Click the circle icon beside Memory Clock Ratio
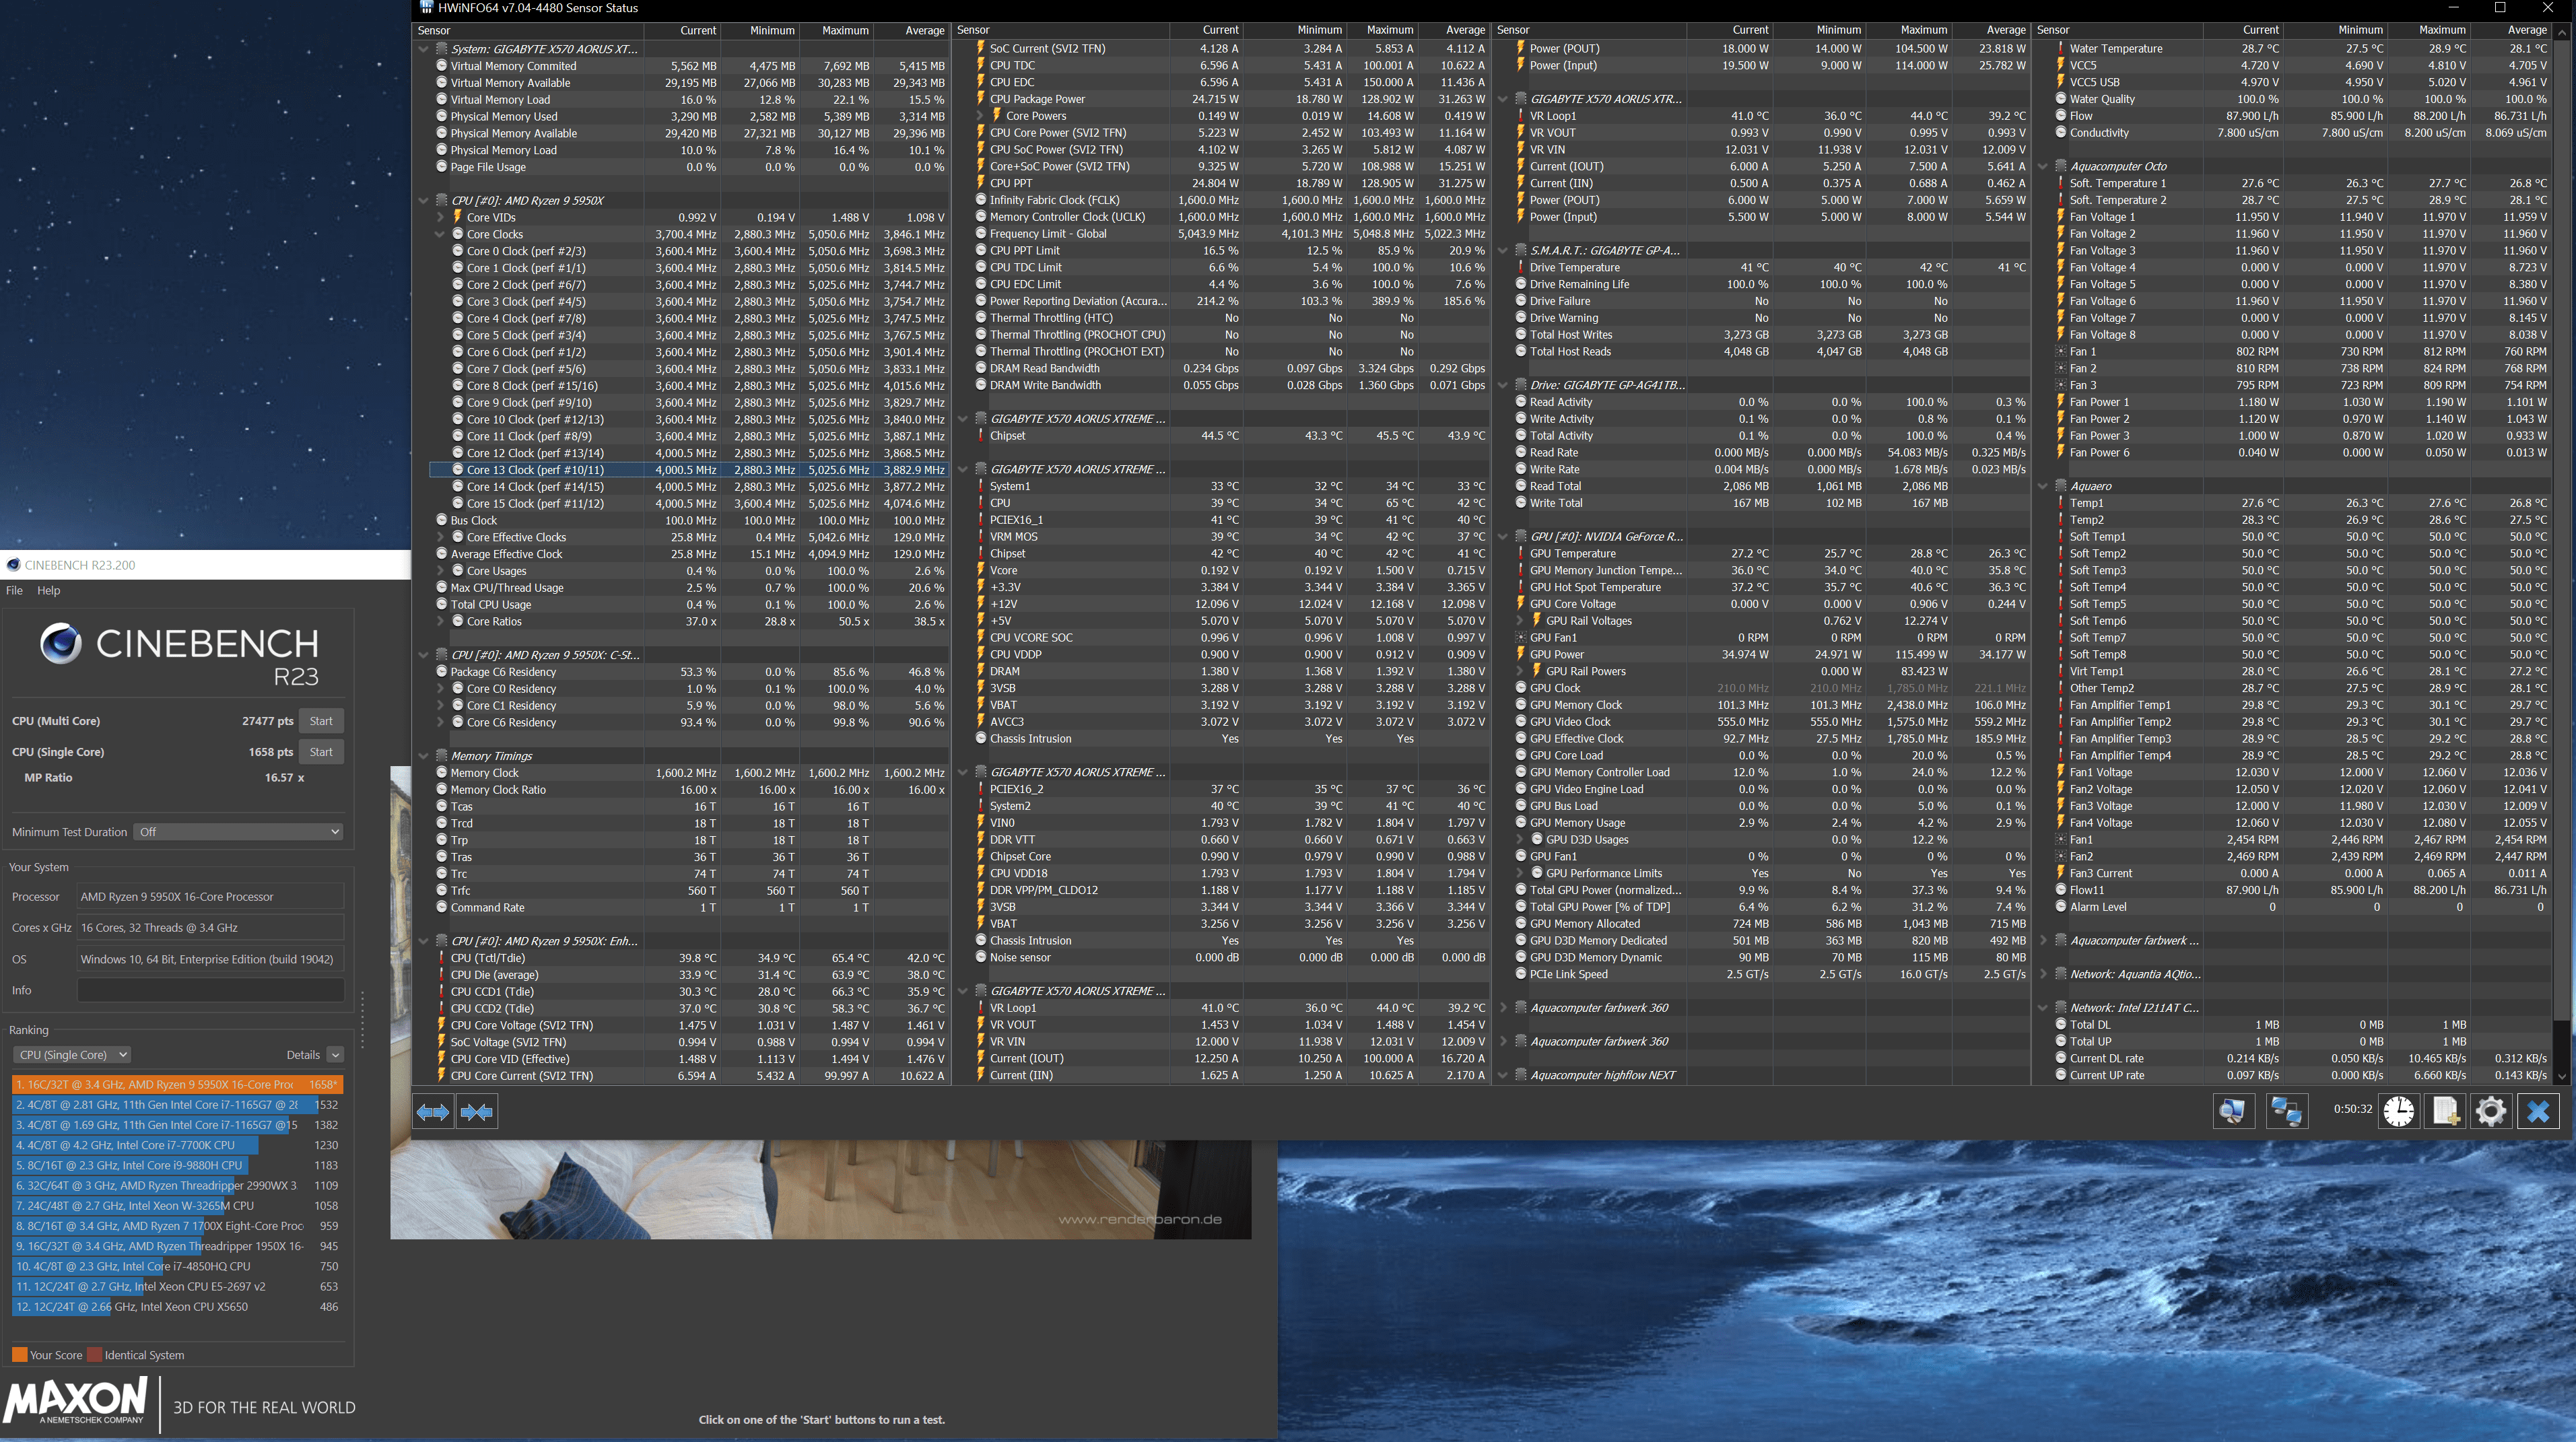Viewport: 2576px width, 1442px height. (441, 790)
